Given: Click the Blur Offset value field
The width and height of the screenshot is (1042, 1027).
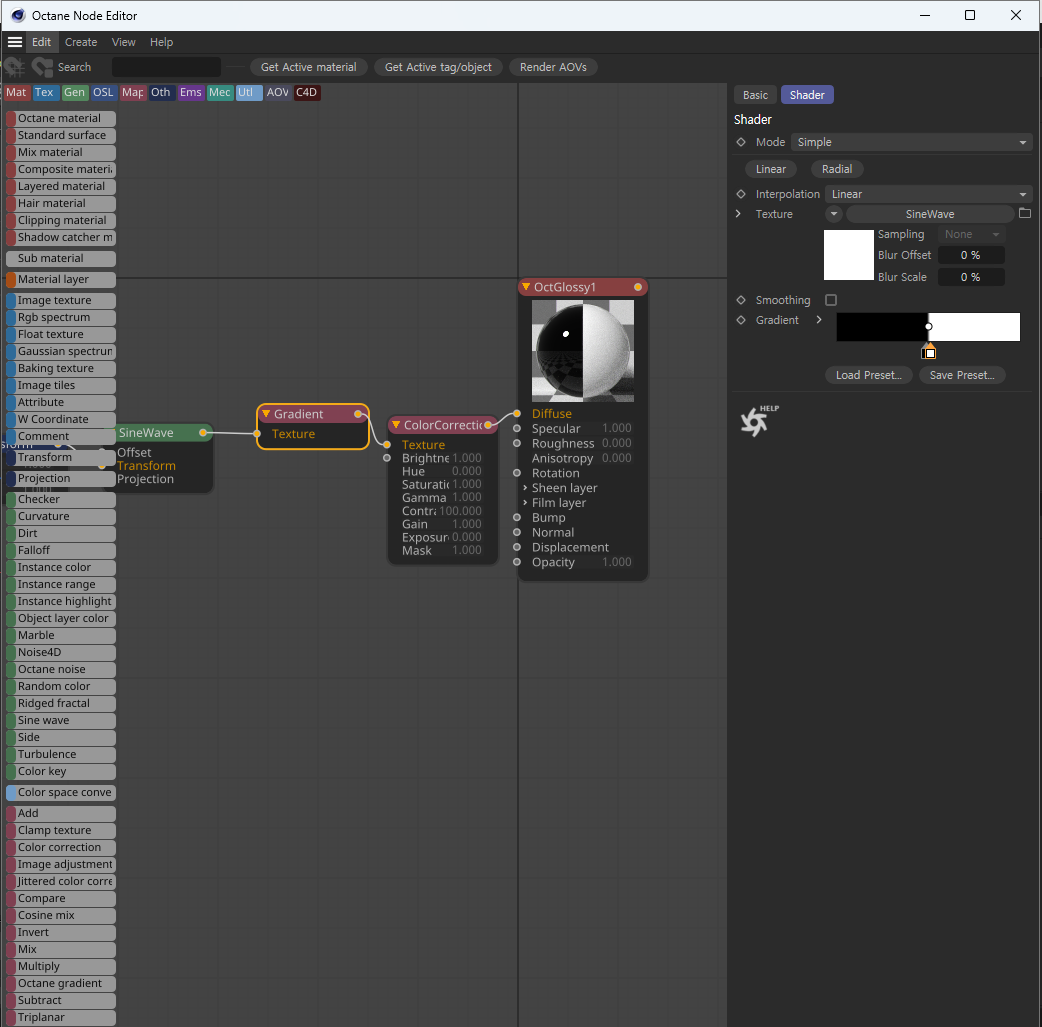Looking at the screenshot, I should [x=971, y=255].
